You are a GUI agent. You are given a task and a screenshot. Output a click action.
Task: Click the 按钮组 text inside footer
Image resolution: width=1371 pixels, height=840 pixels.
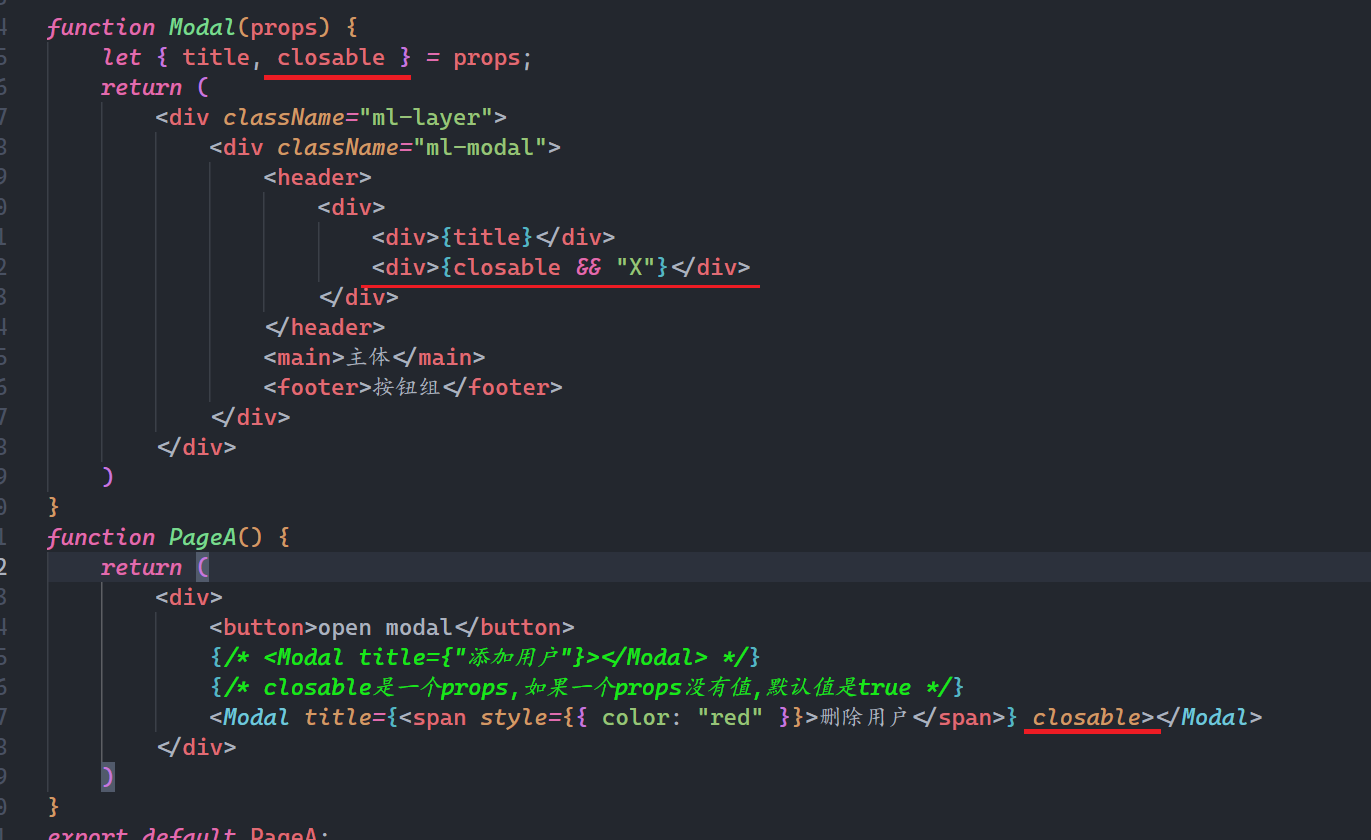(x=407, y=387)
